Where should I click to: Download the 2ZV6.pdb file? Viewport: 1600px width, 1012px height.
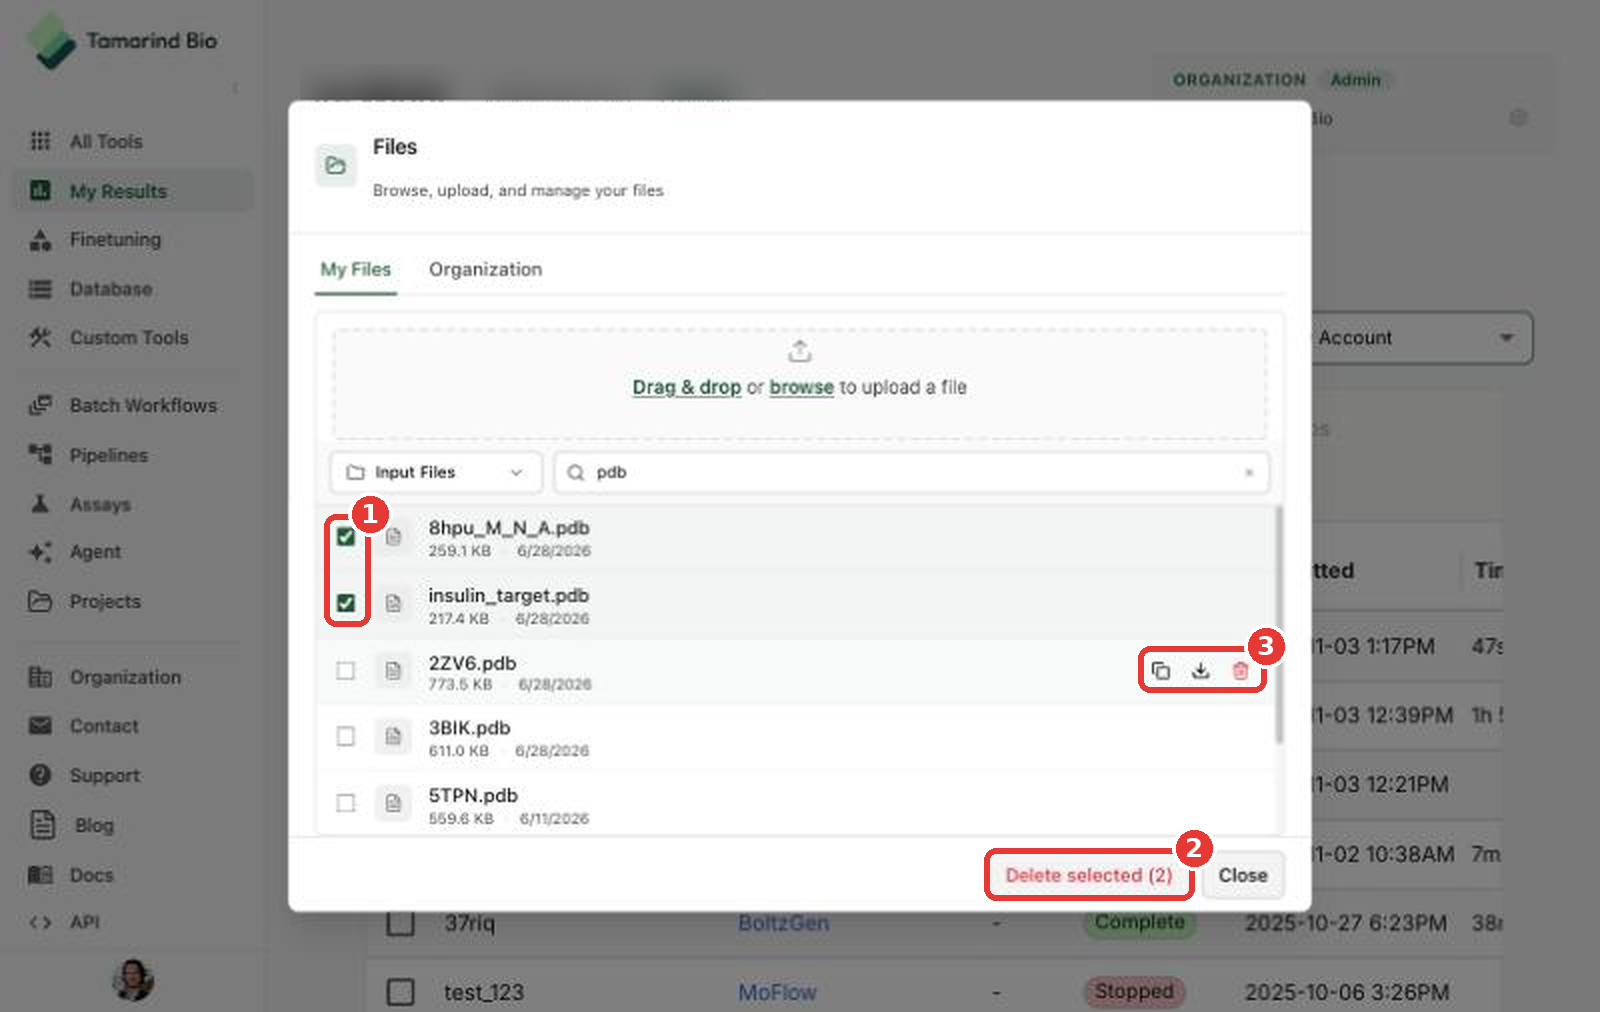click(1200, 671)
